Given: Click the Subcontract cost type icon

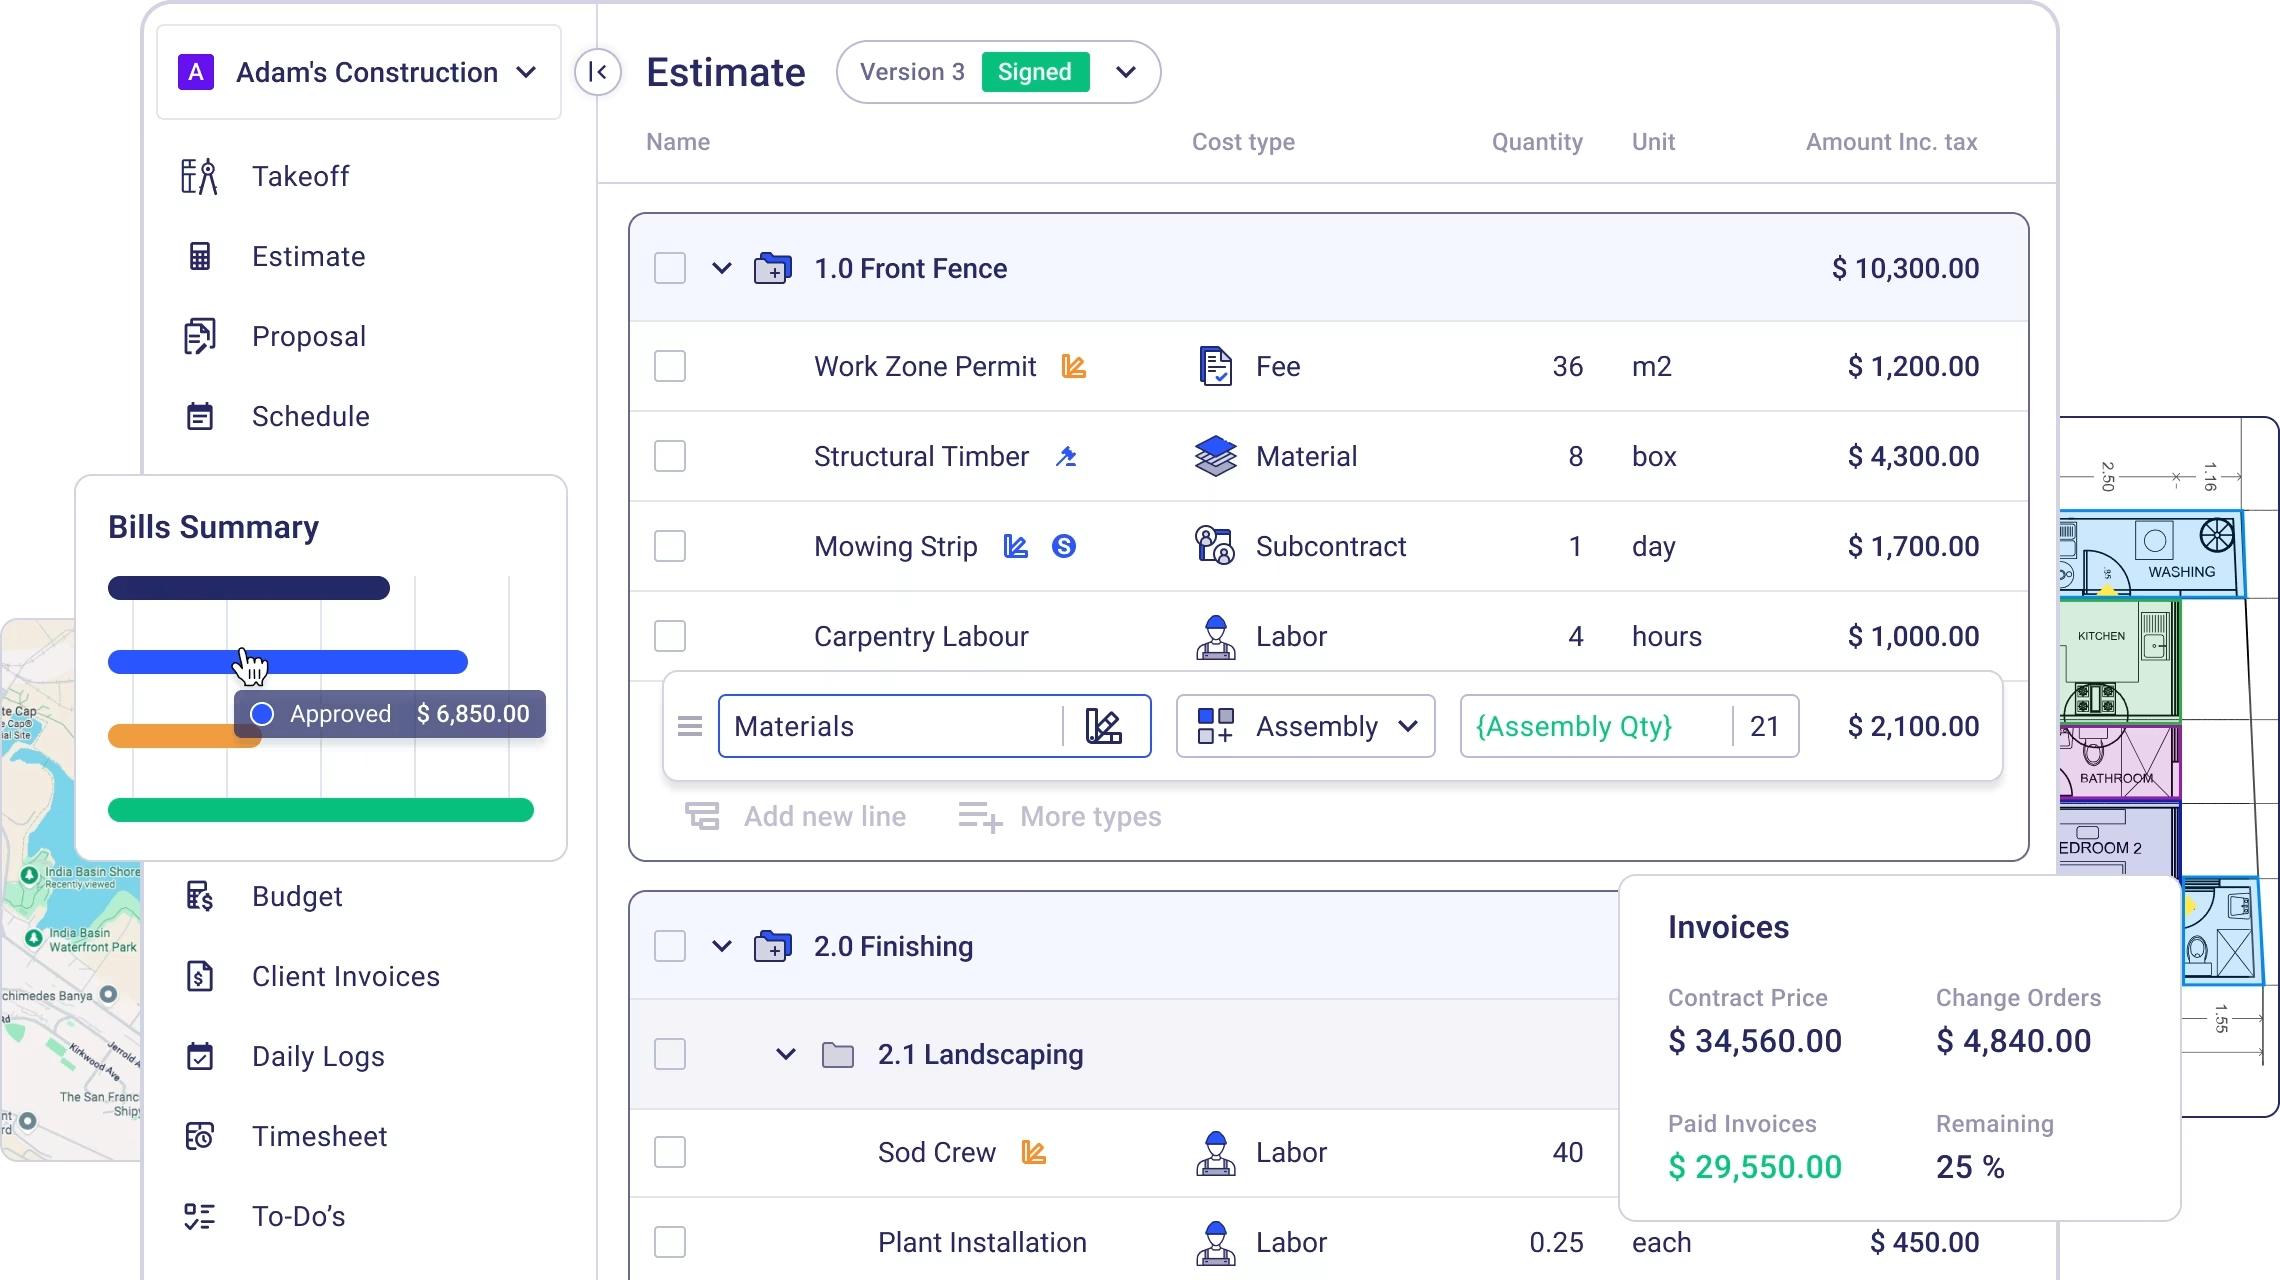Looking at the screenshot, I should pyautogui.click(x=1215, y=546).
